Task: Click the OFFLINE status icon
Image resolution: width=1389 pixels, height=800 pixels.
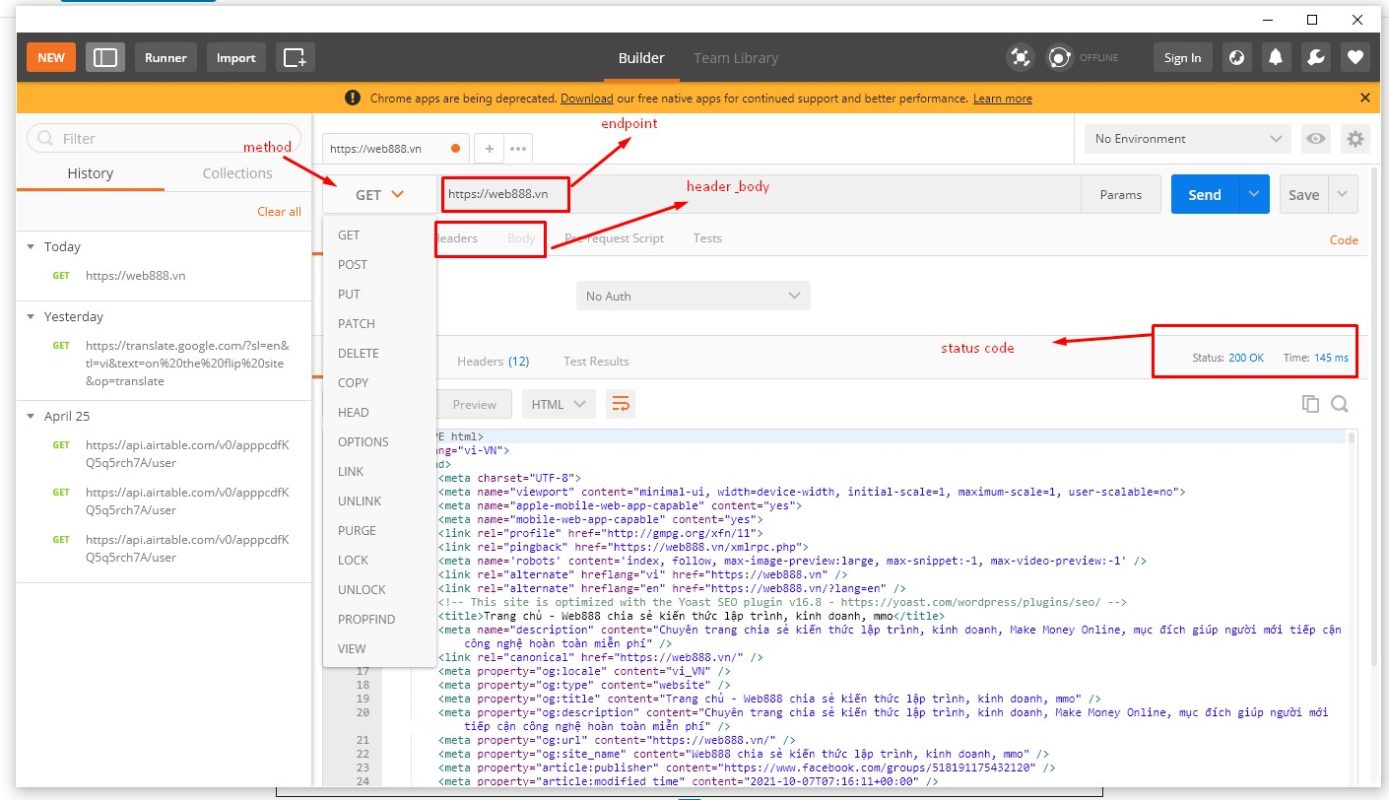Action: point(1059,58)
